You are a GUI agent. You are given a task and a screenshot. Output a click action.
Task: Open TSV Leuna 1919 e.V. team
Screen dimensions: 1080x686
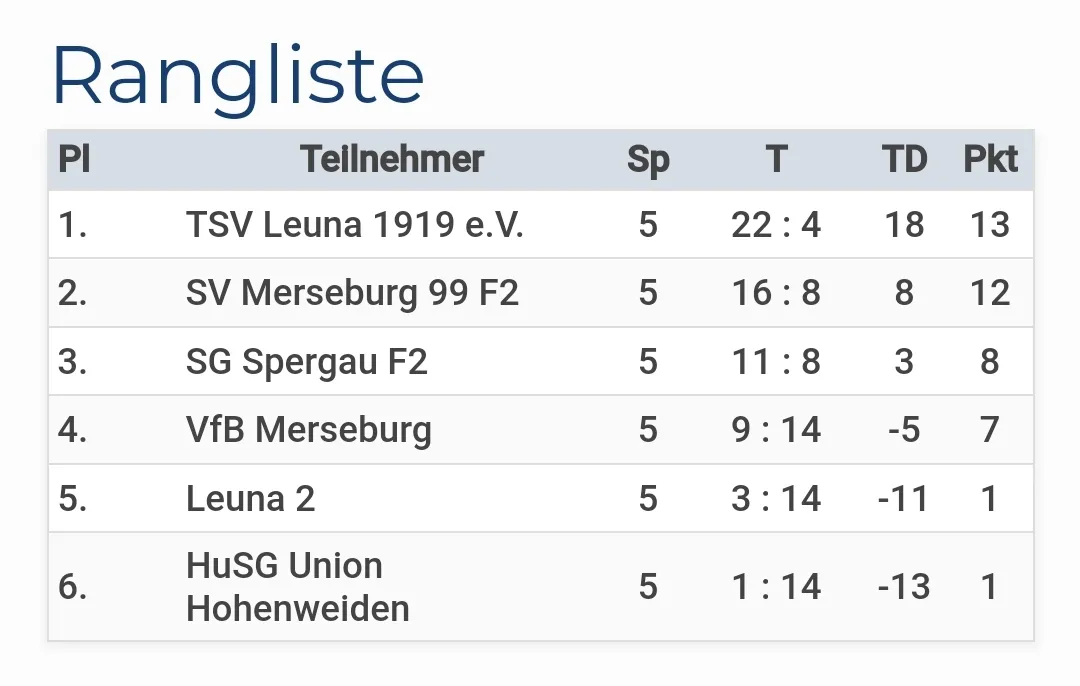point(355,225)
